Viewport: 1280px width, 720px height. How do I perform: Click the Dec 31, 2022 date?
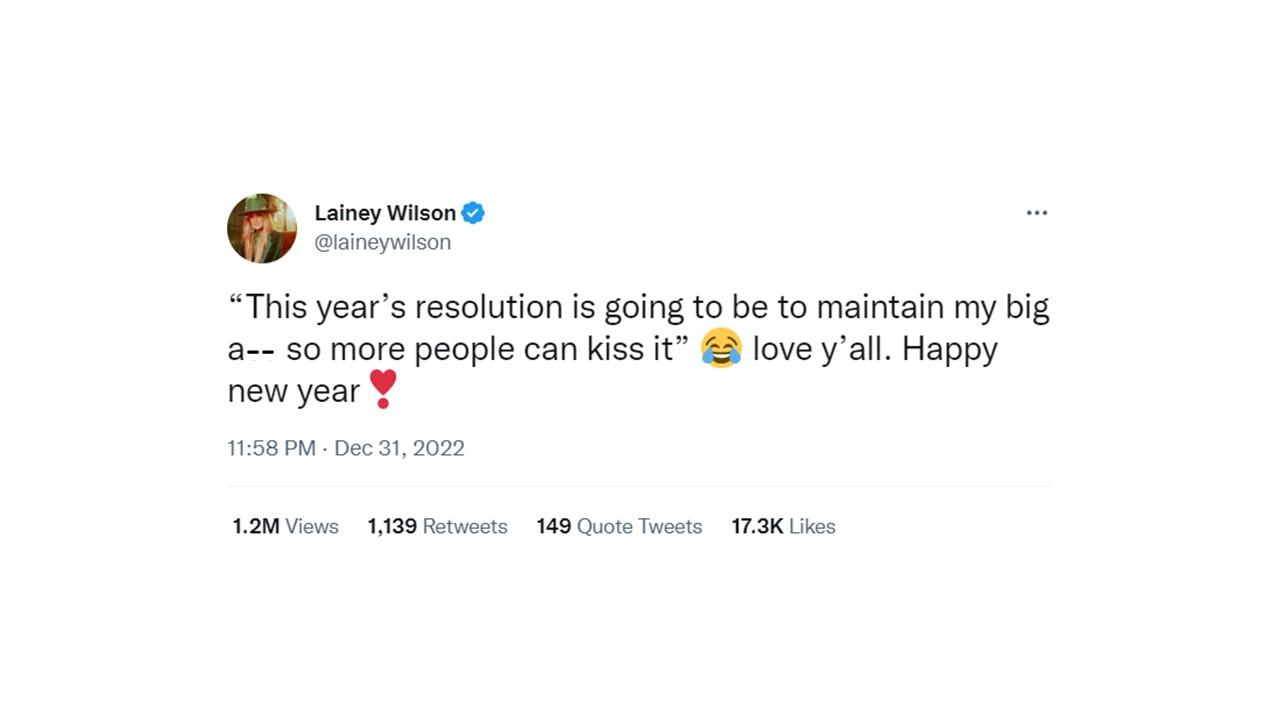399,448
